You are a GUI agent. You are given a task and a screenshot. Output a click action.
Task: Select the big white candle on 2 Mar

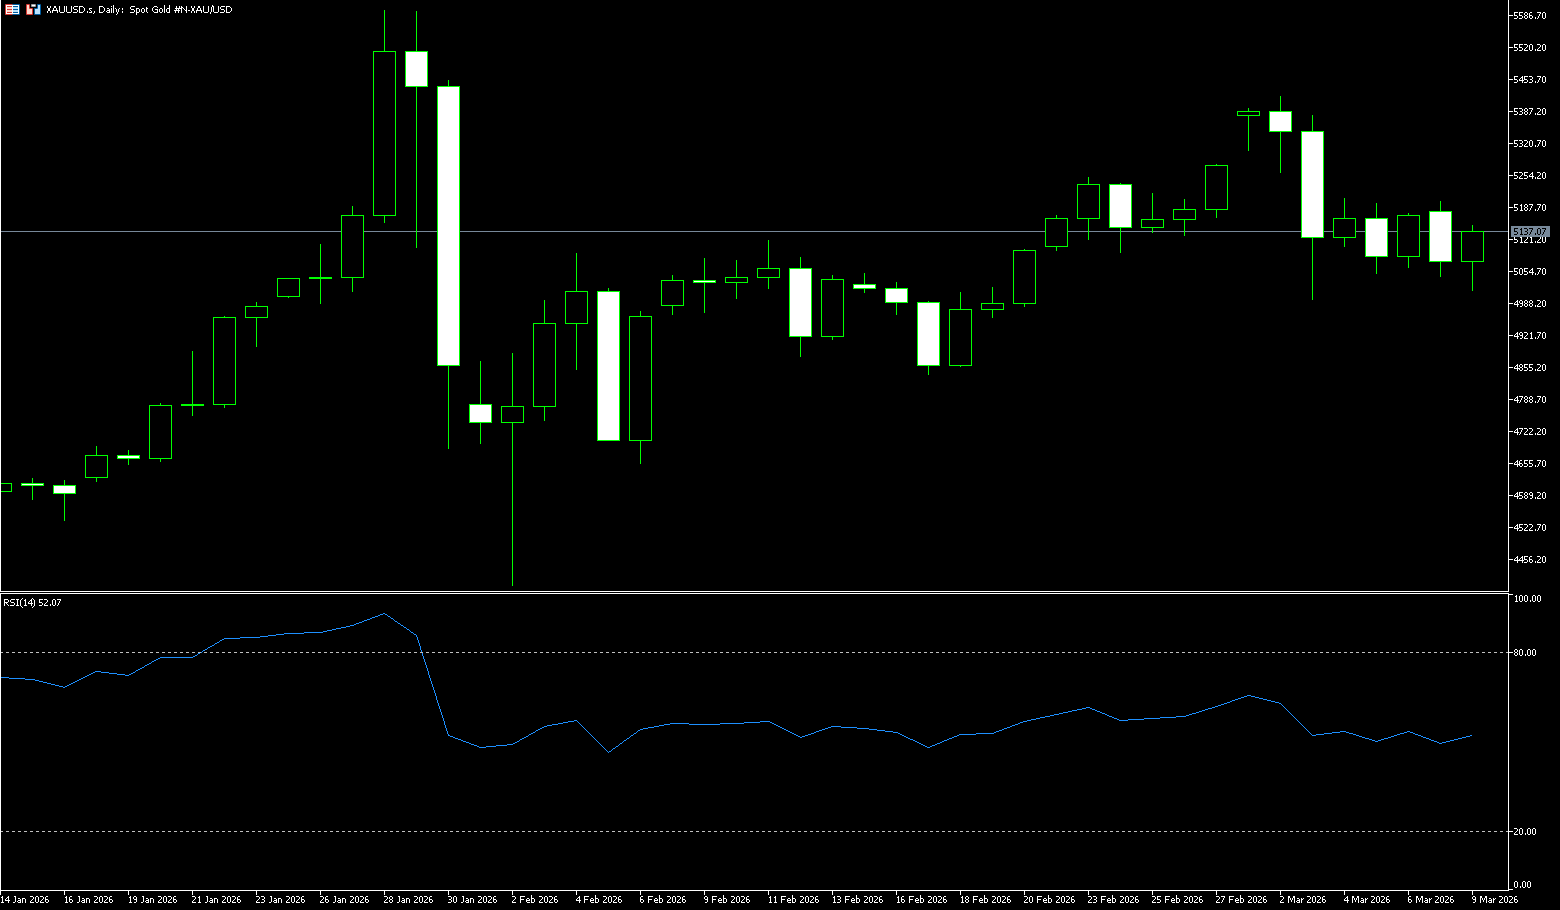(x=1312, y=184)
